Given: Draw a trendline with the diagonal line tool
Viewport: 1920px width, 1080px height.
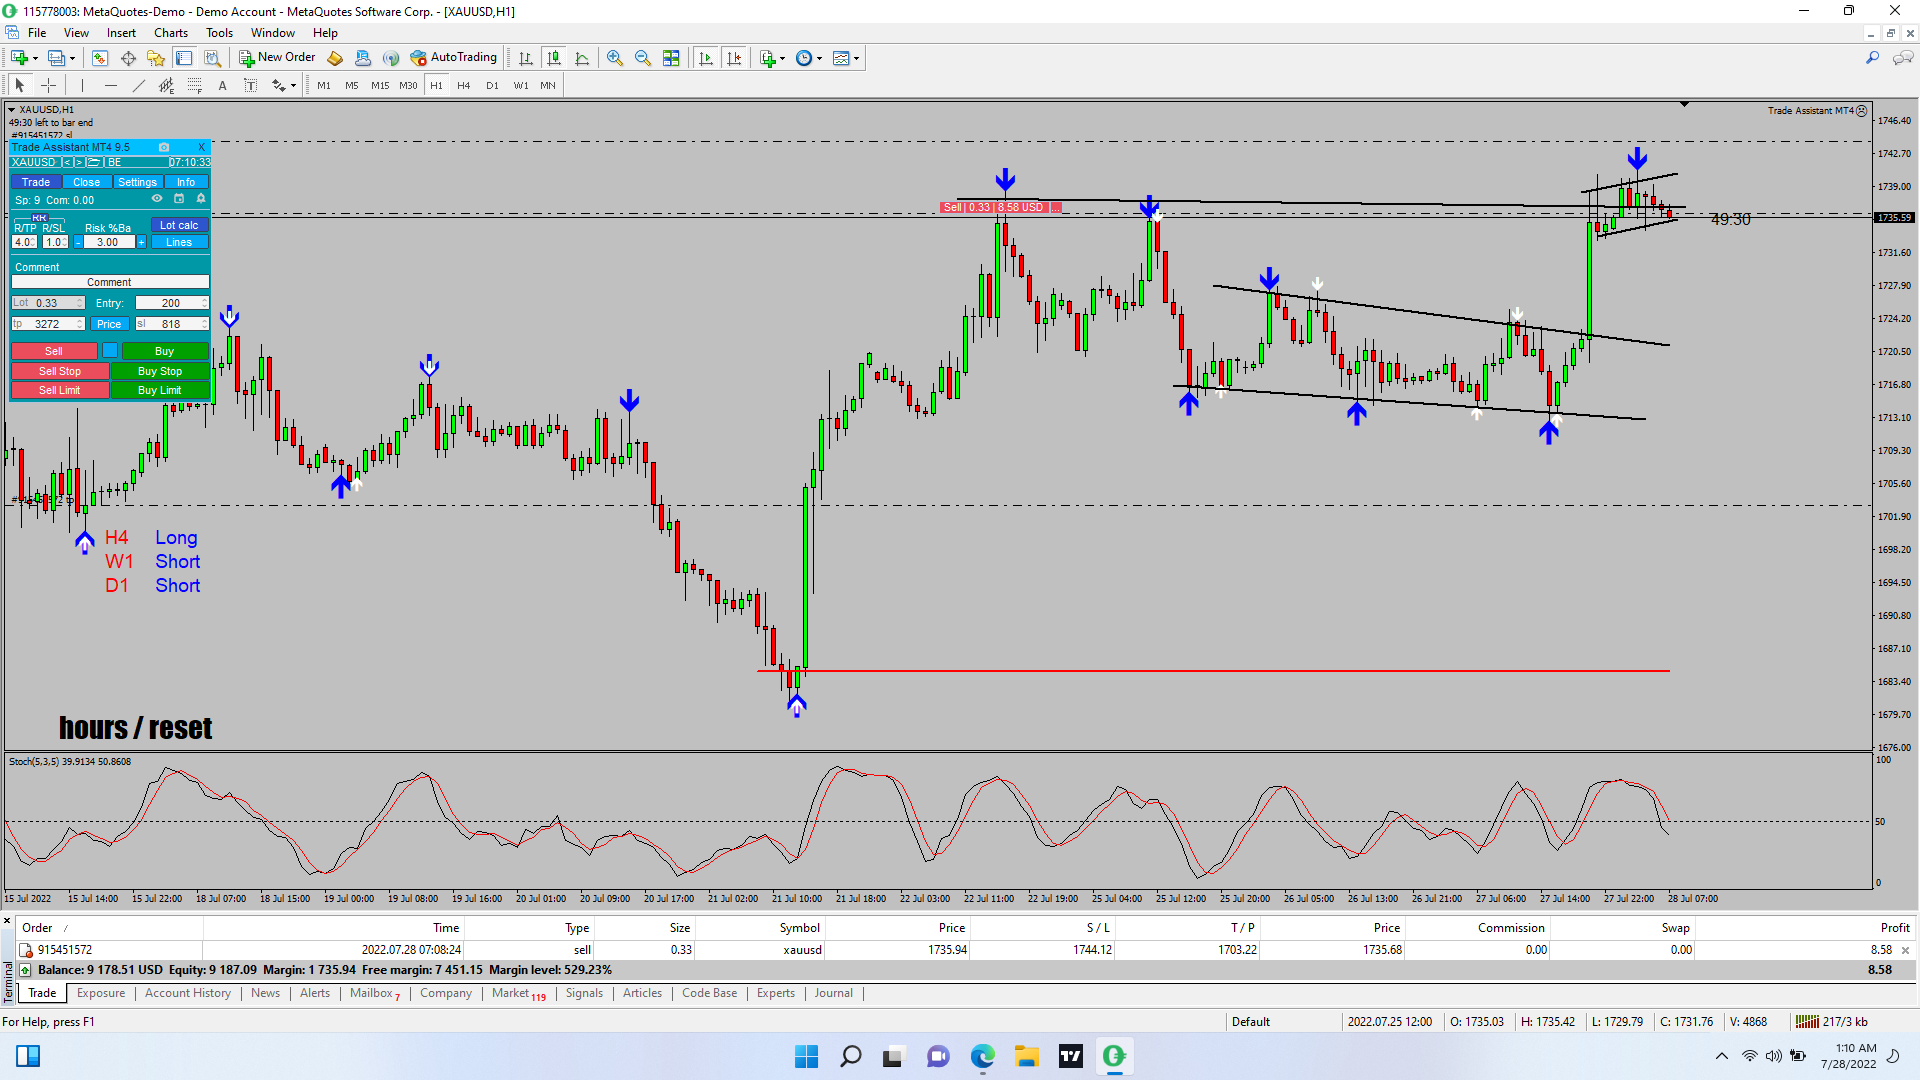Looking at the screenshot, I should [x=138, y=86].
